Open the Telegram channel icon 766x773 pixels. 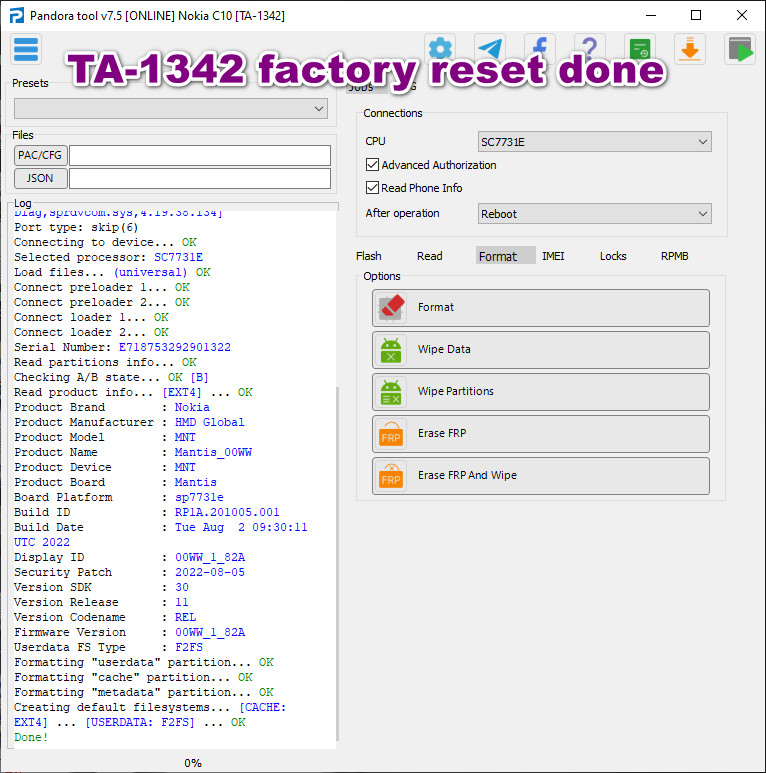pos(490,49)
